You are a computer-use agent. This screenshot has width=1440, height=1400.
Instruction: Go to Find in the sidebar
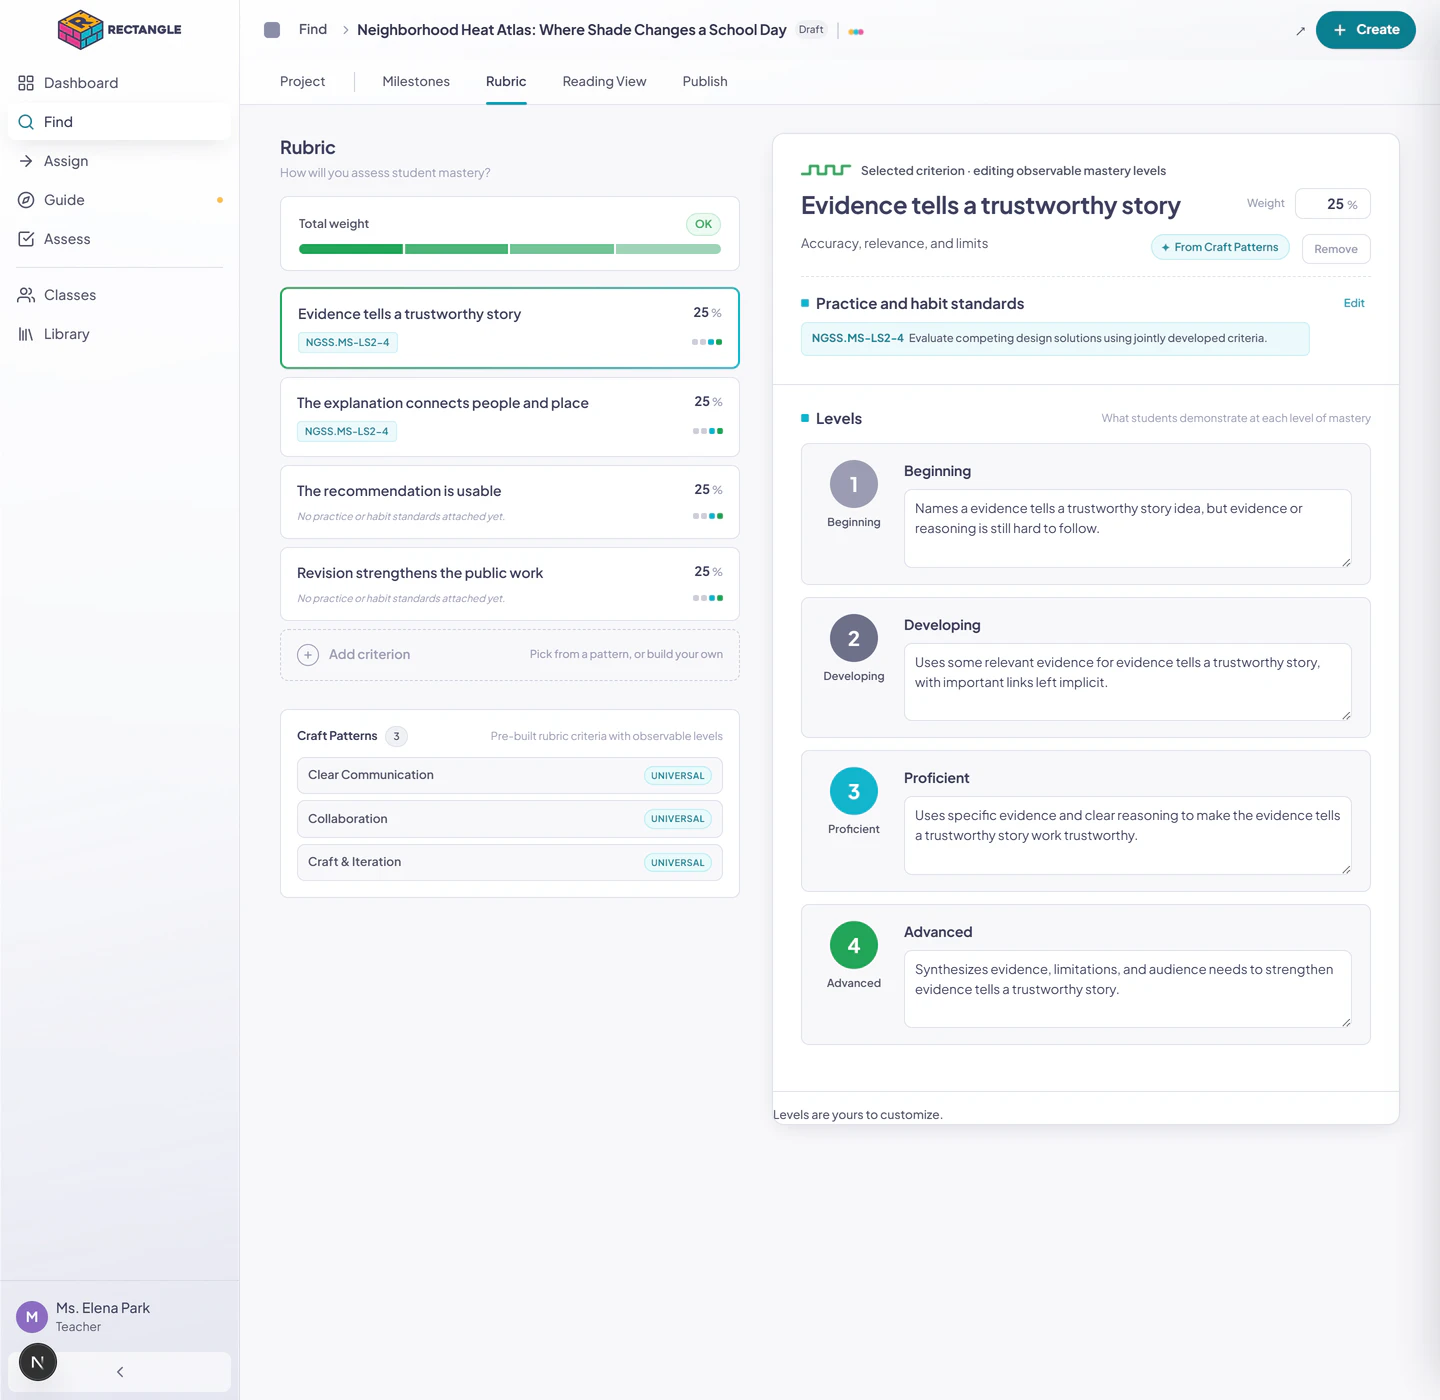pyautogui.click(x=120, y=122)
